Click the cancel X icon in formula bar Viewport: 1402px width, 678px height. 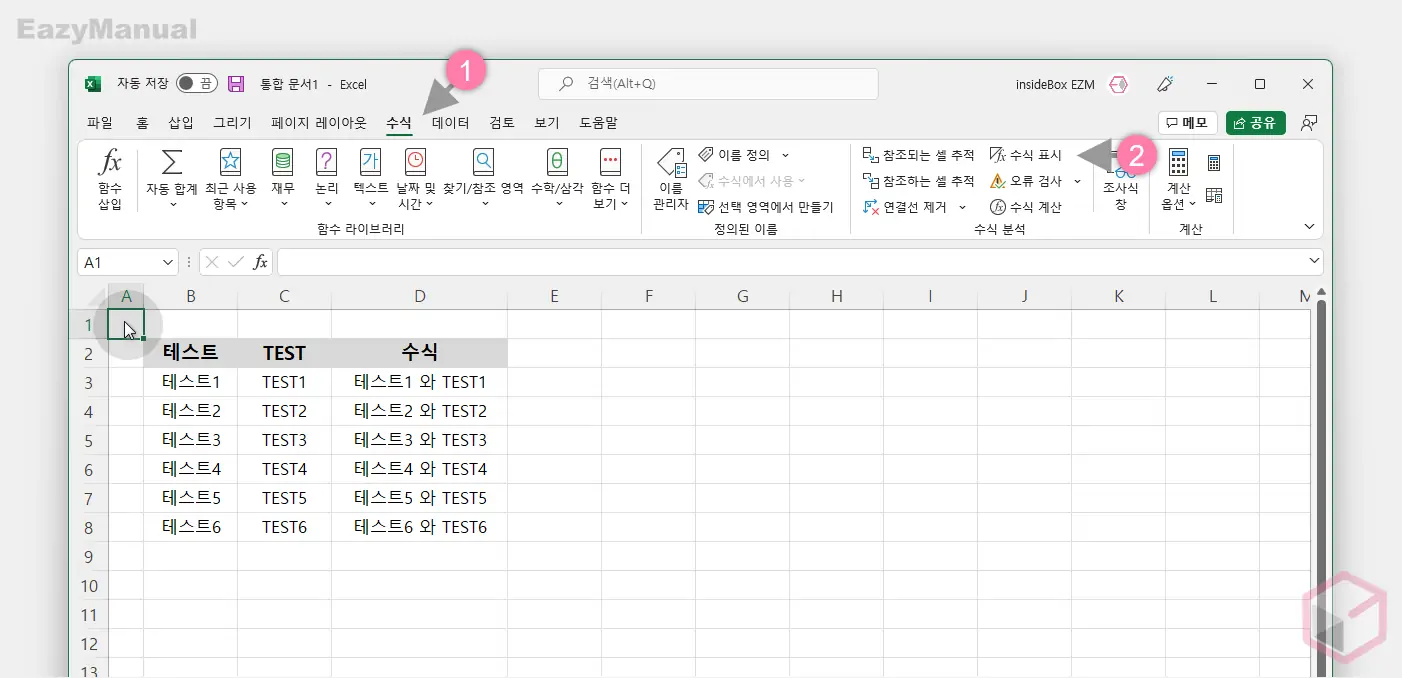212,262
